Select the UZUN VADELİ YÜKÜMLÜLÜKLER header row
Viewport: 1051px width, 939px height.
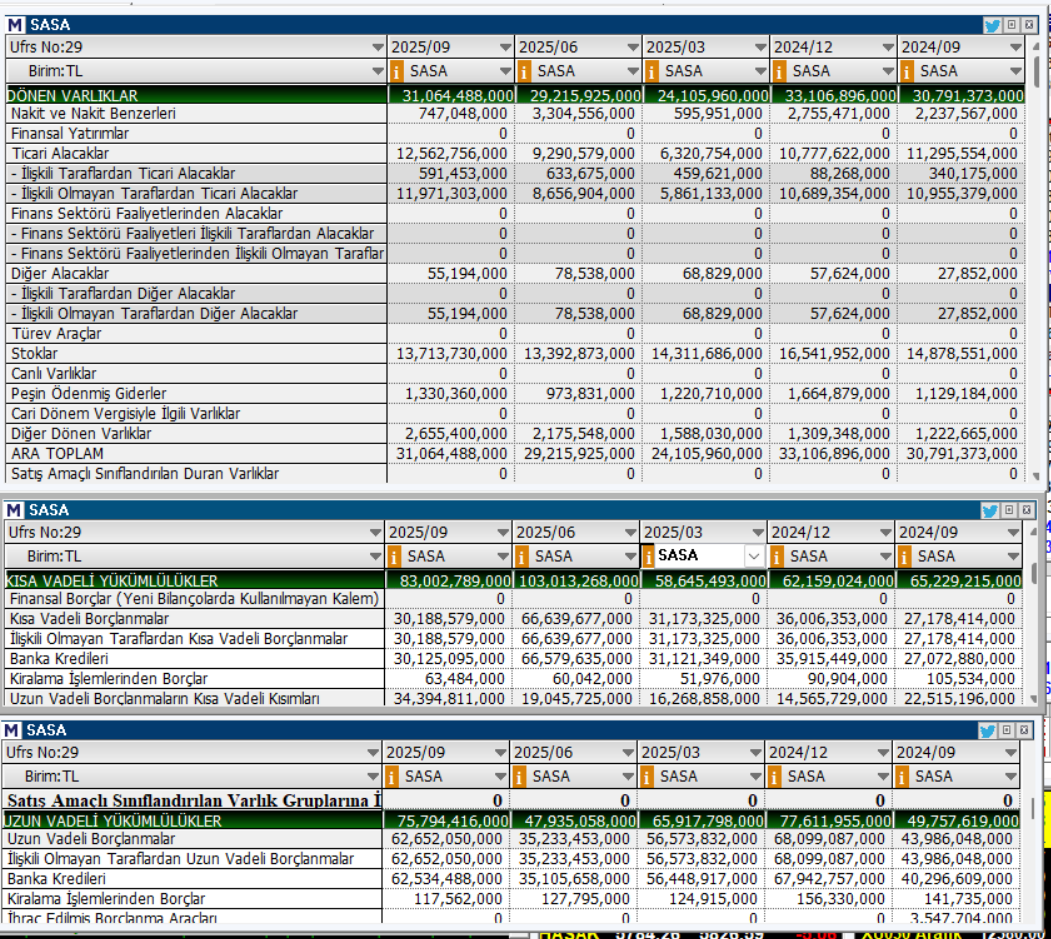point(192,820)
